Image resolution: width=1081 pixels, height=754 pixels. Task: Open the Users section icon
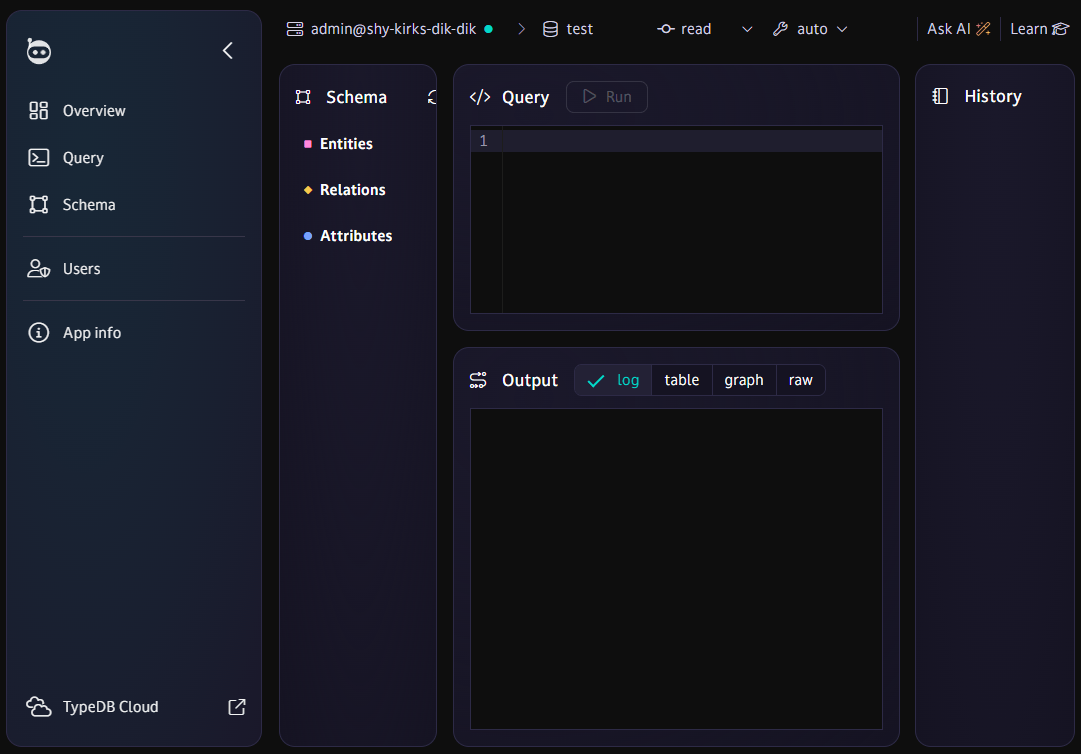click(38, 268)
